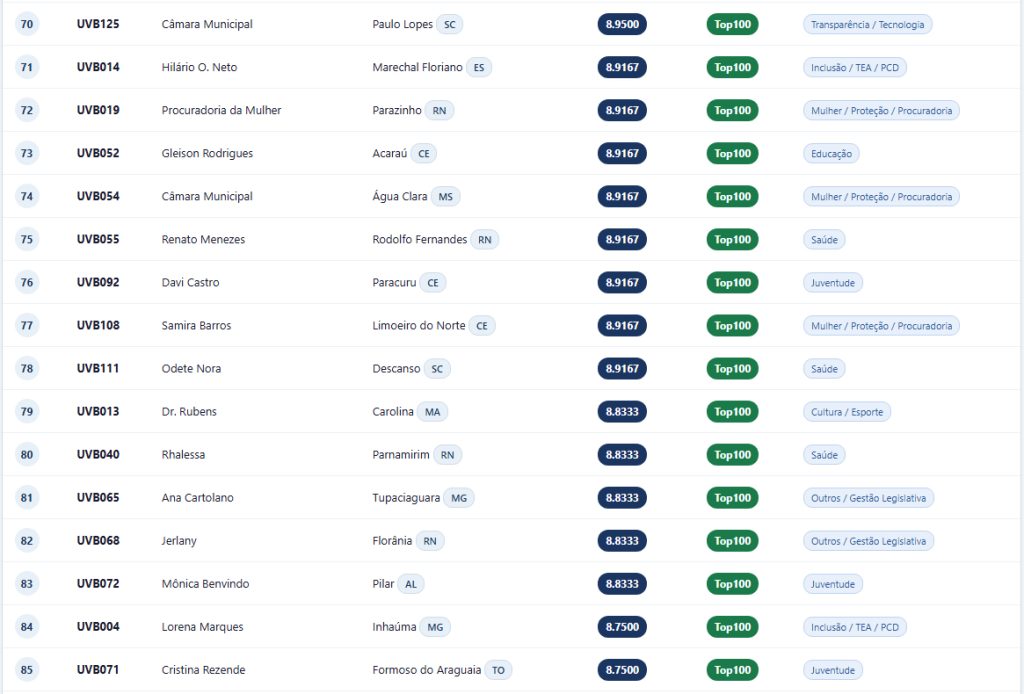The width and height of the screenshot is (1024, 694).
Task: Click Juventude tag in Davi Castro row
Action: click(x=833, y=283)
